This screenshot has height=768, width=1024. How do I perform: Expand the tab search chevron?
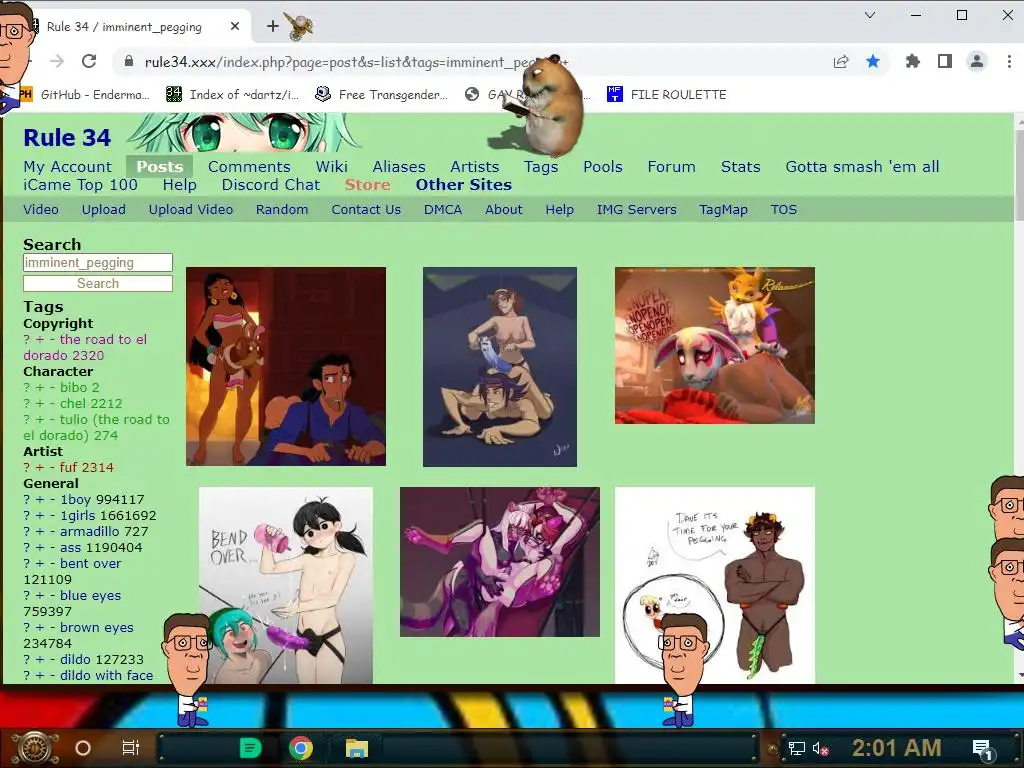pyautogui.click(x=869, y=15)
